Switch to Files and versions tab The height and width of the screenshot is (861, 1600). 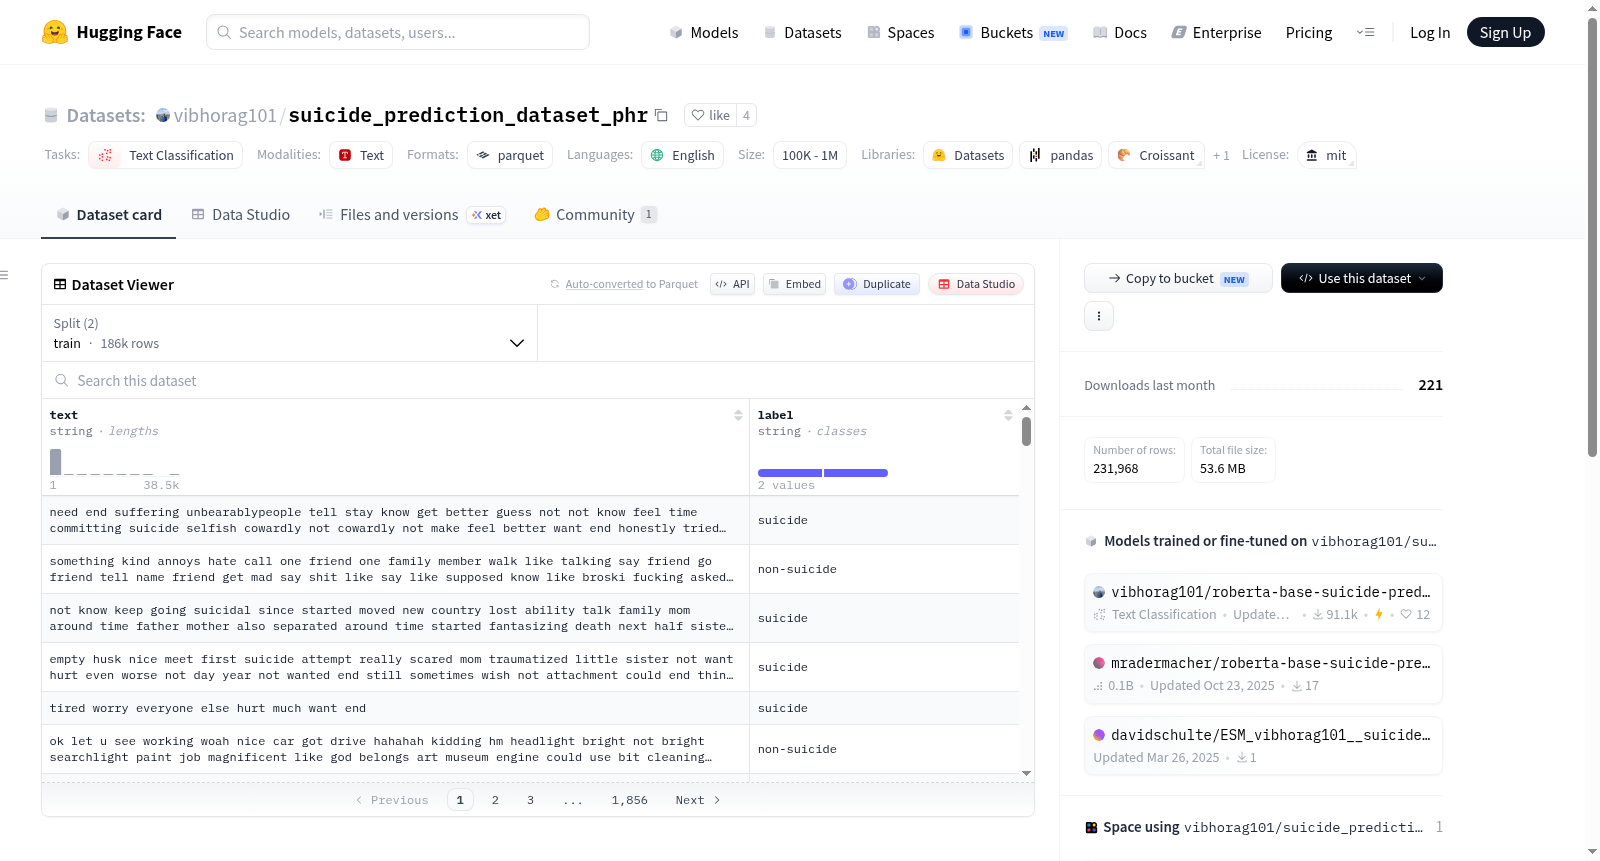pyautogui.click(x=412, y=214)
